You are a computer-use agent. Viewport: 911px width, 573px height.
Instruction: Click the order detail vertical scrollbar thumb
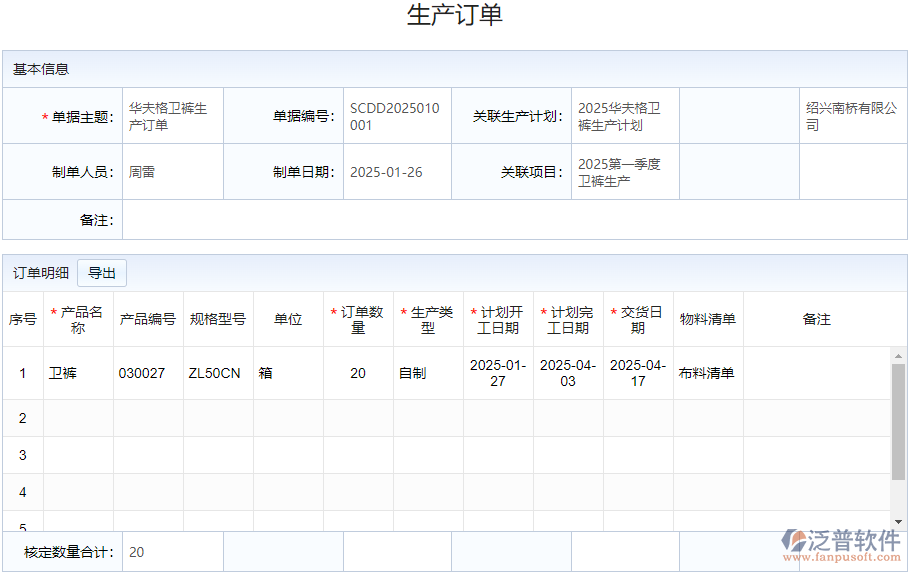898,422
